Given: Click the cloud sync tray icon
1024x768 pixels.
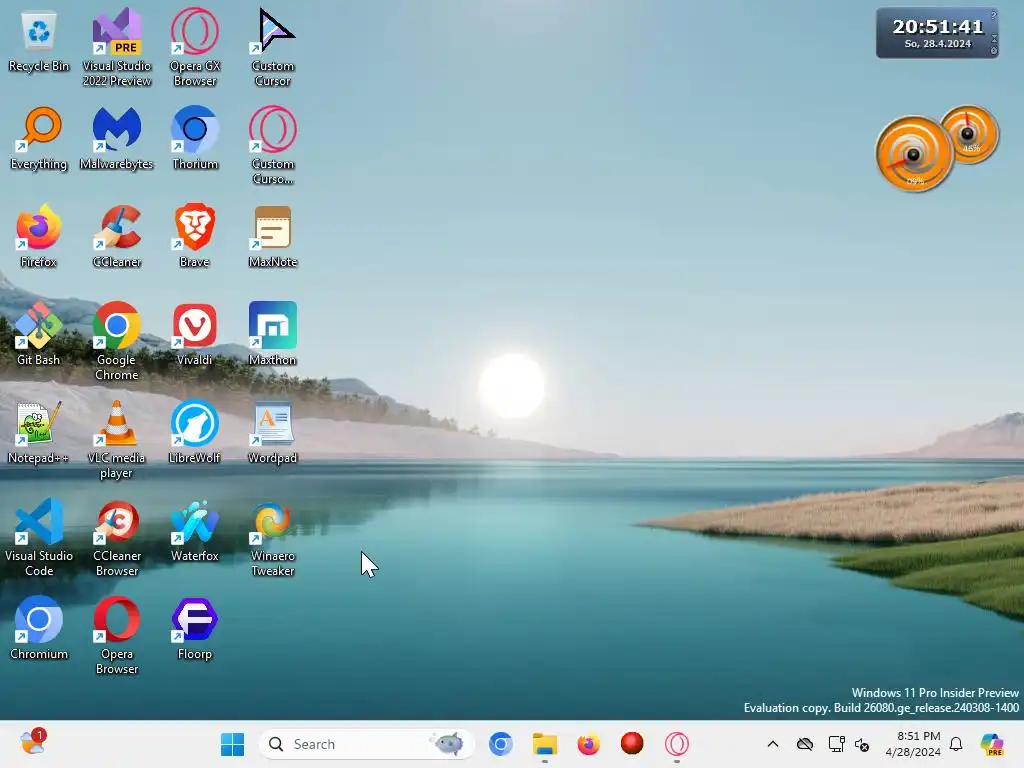Looking at the screenshot, I should (x=805, y=744).
